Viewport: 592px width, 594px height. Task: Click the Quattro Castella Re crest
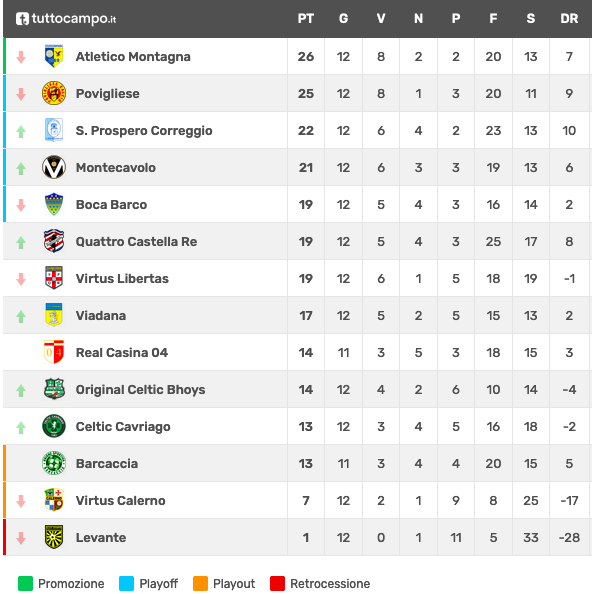click(54, 241)
